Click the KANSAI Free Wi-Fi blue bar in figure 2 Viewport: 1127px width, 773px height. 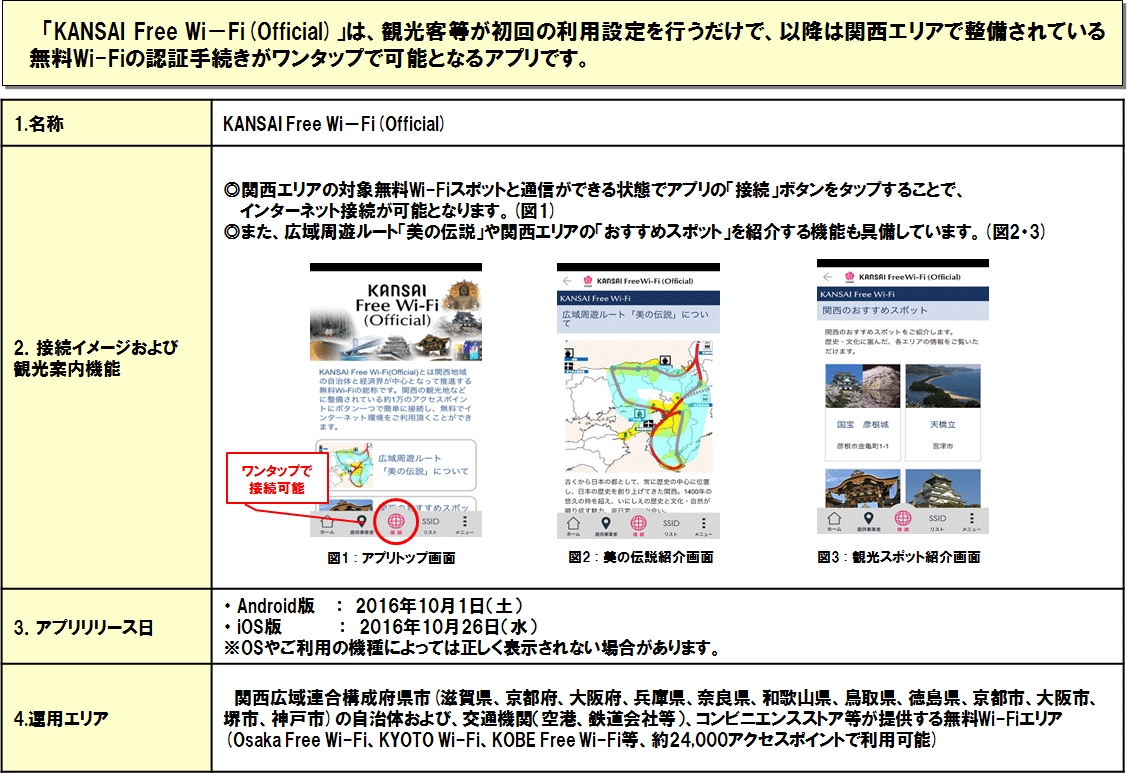[x=638, y=298]
